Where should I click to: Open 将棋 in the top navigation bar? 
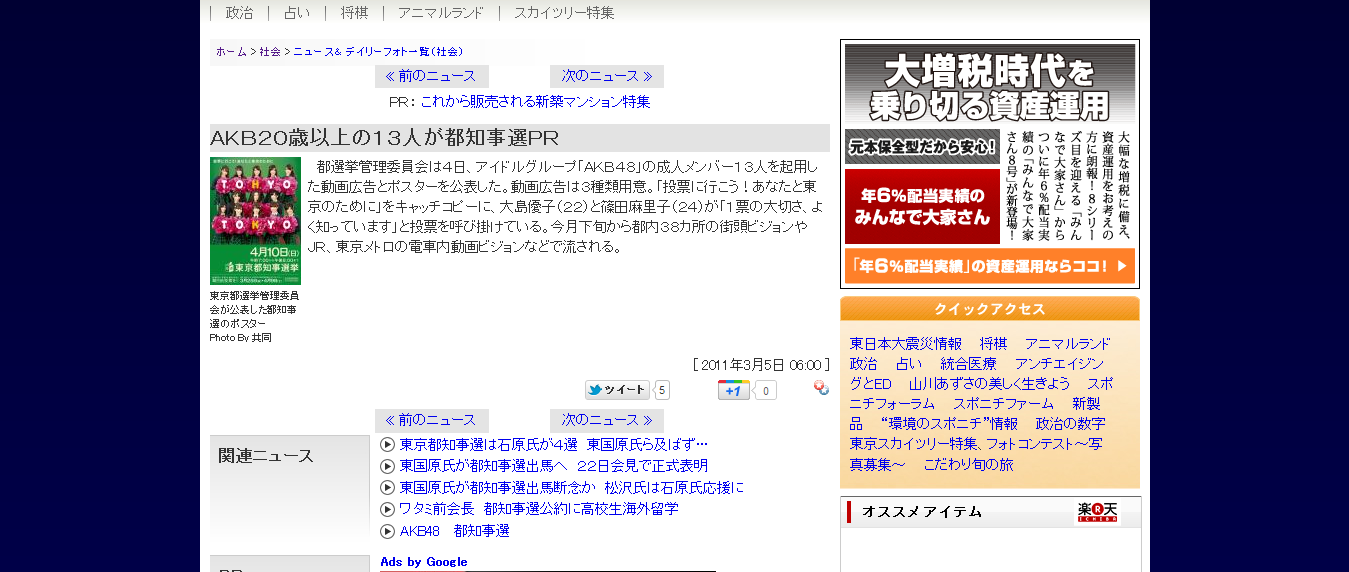click(x=354, y=13)
